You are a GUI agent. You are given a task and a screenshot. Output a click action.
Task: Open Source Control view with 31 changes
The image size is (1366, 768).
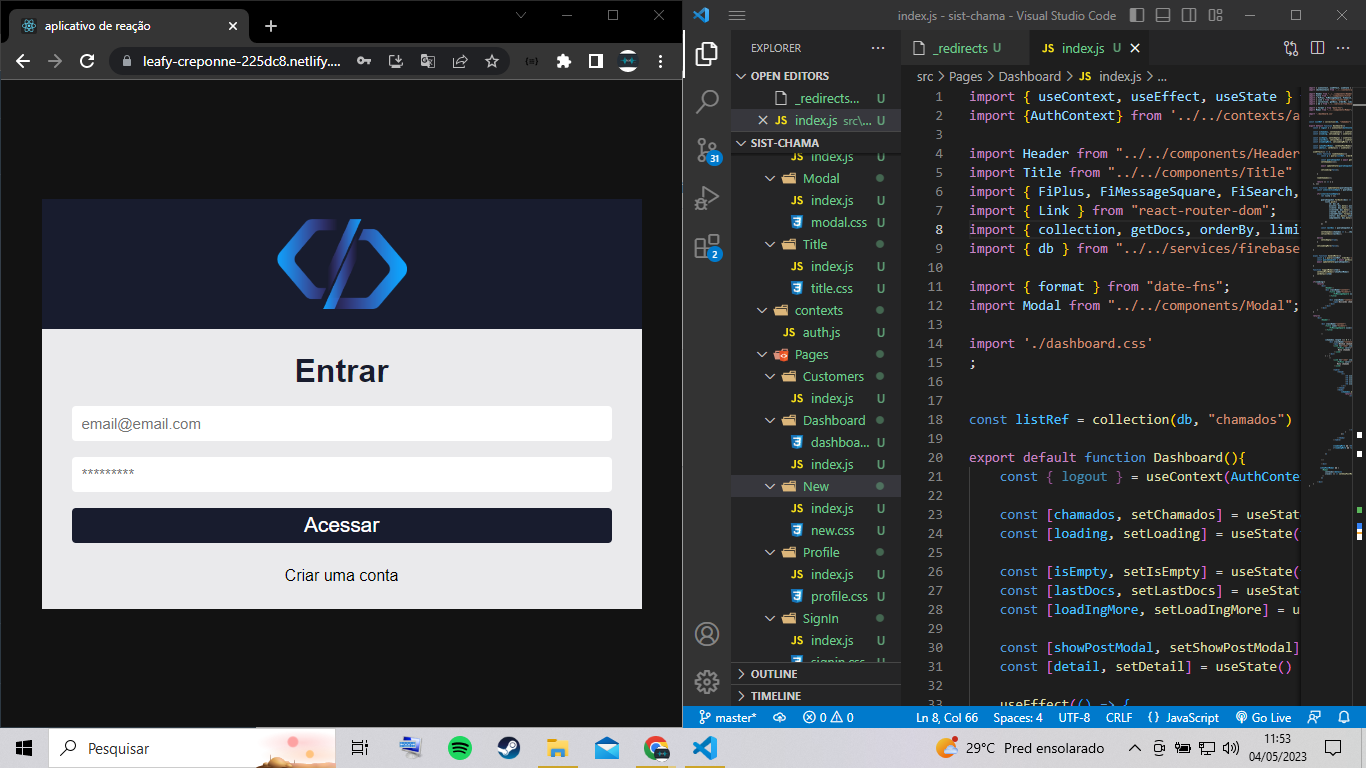click(x=707, y=150)
